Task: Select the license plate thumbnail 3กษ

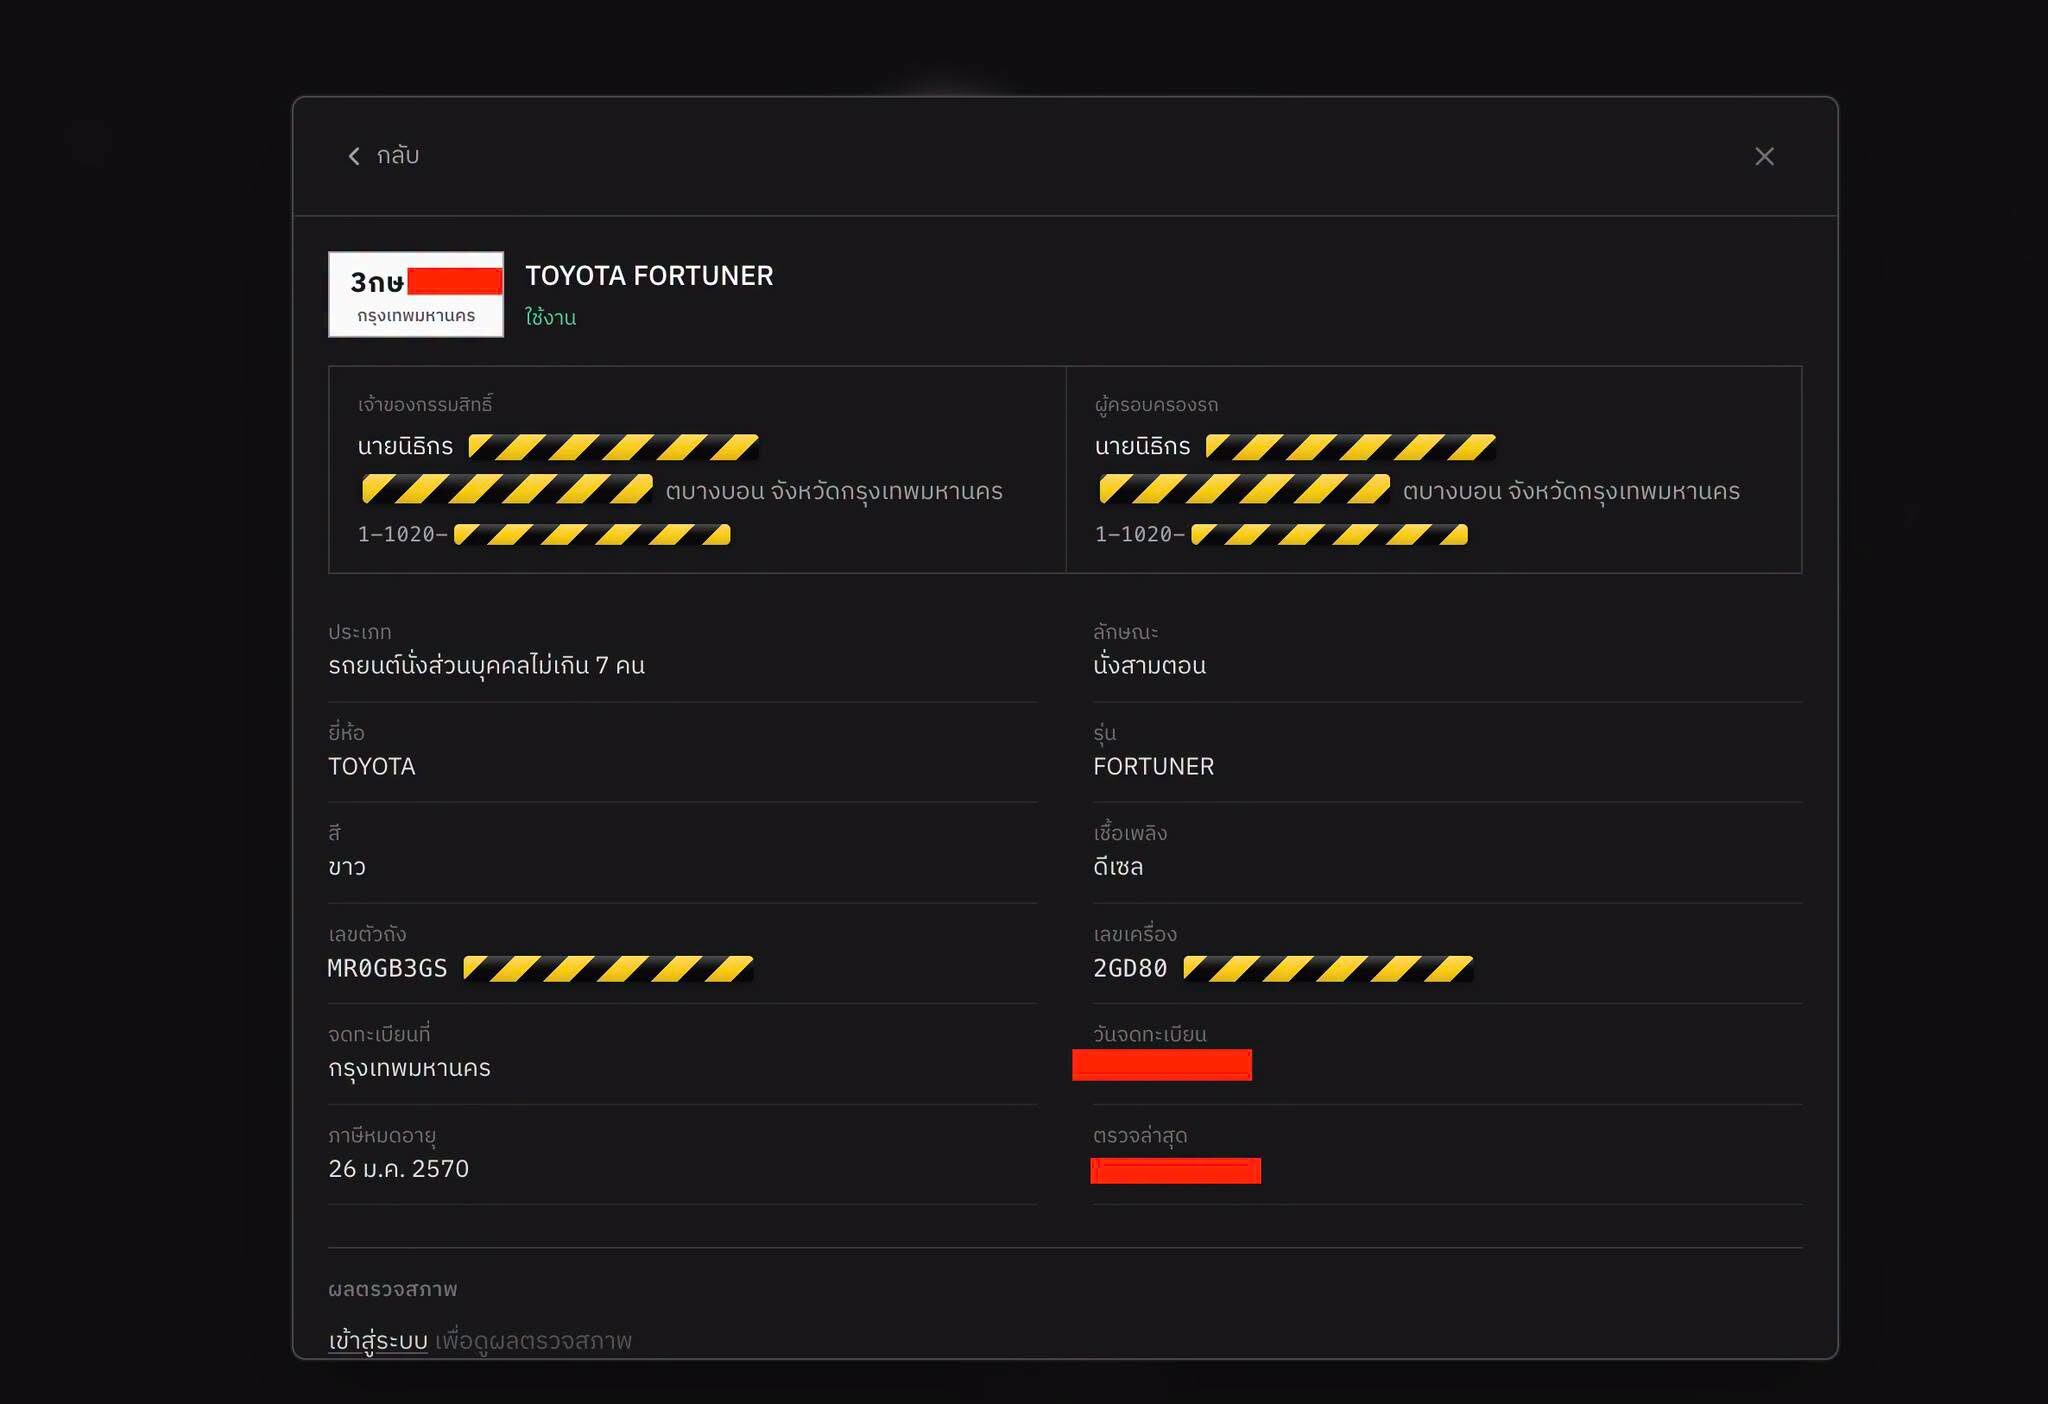Action: pos(416,294)
